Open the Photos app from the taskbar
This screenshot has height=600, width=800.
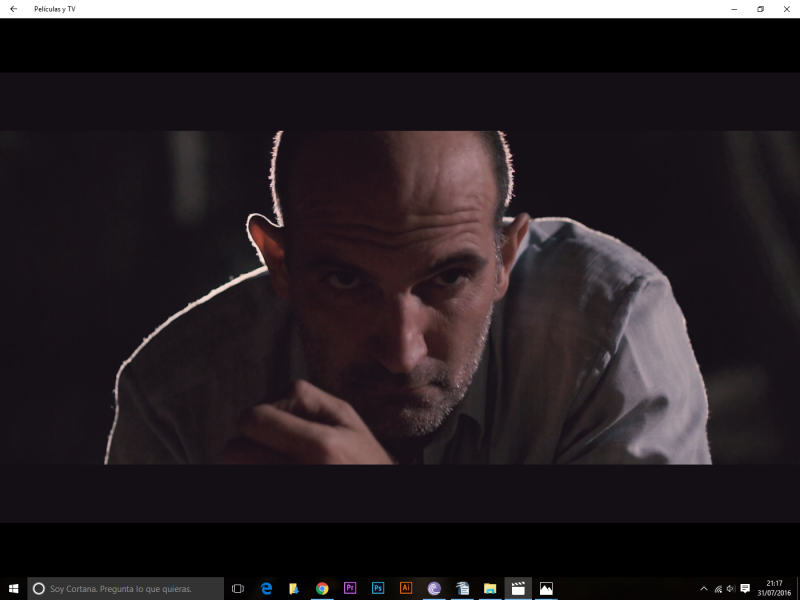coord(546,588)
